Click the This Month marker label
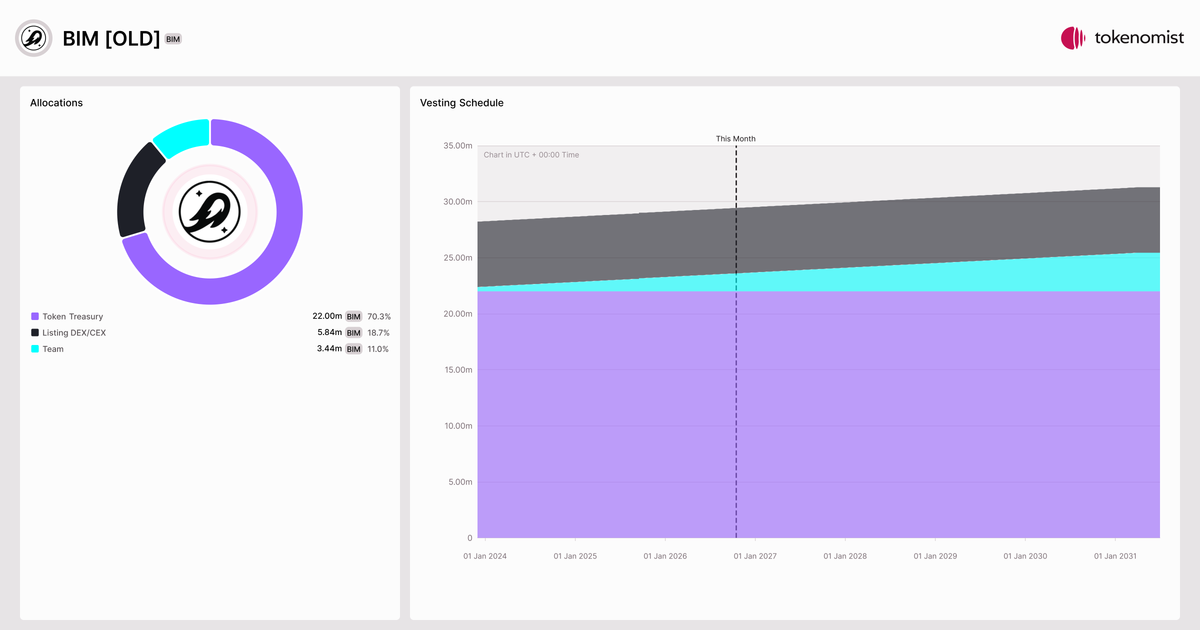Viewport: 1200px width, 630px height. [736, 139]
